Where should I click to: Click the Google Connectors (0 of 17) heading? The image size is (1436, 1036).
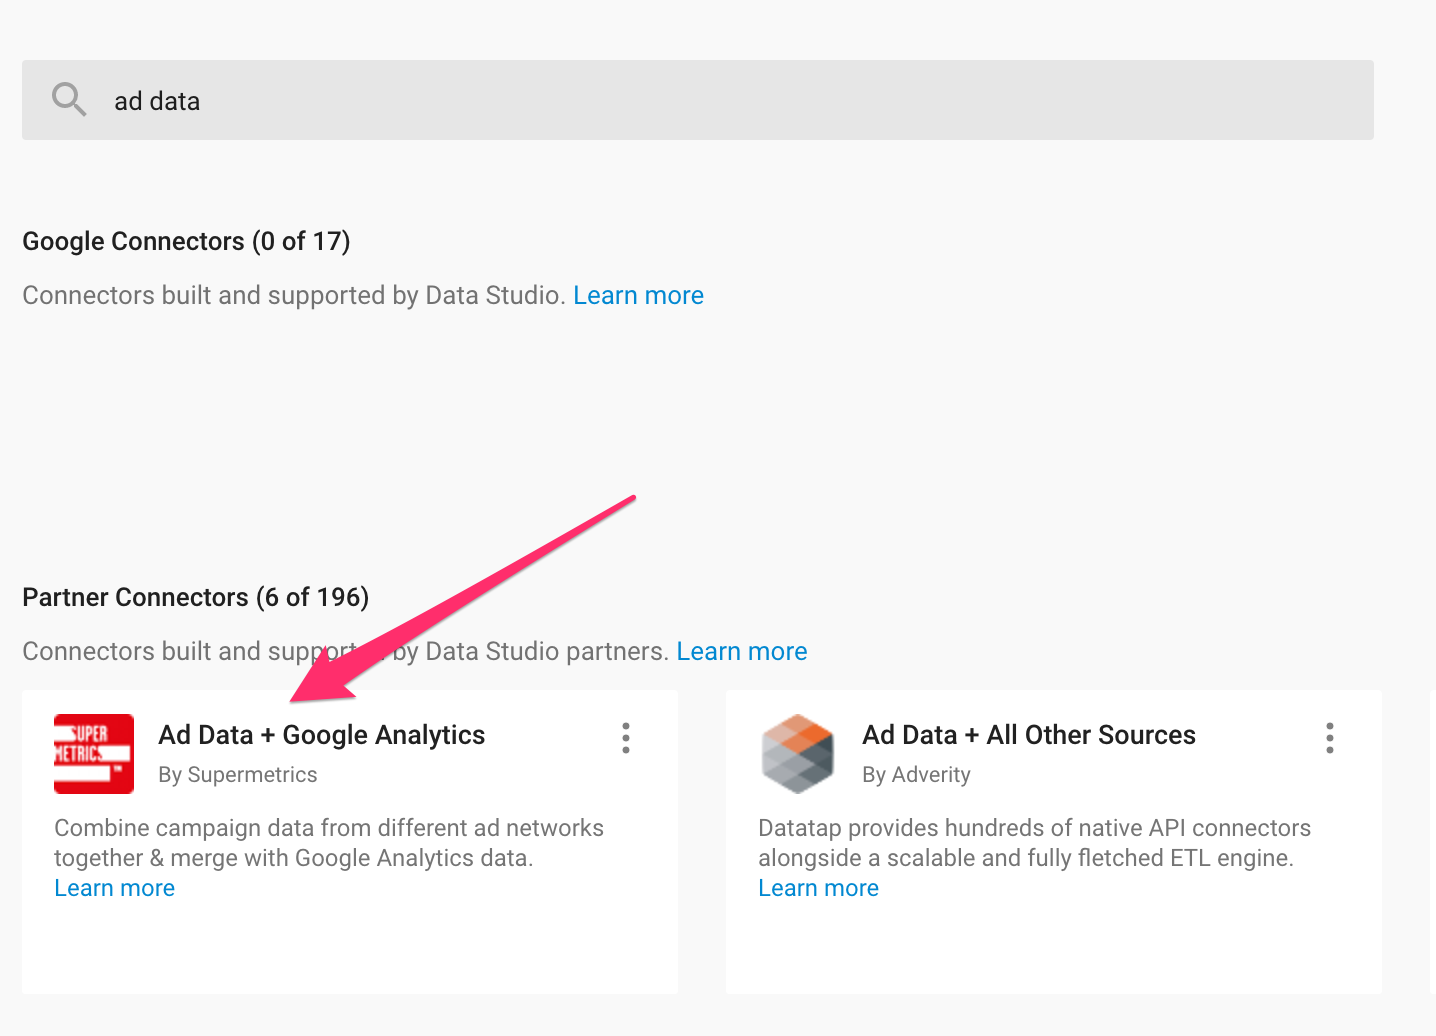point(186,241)
